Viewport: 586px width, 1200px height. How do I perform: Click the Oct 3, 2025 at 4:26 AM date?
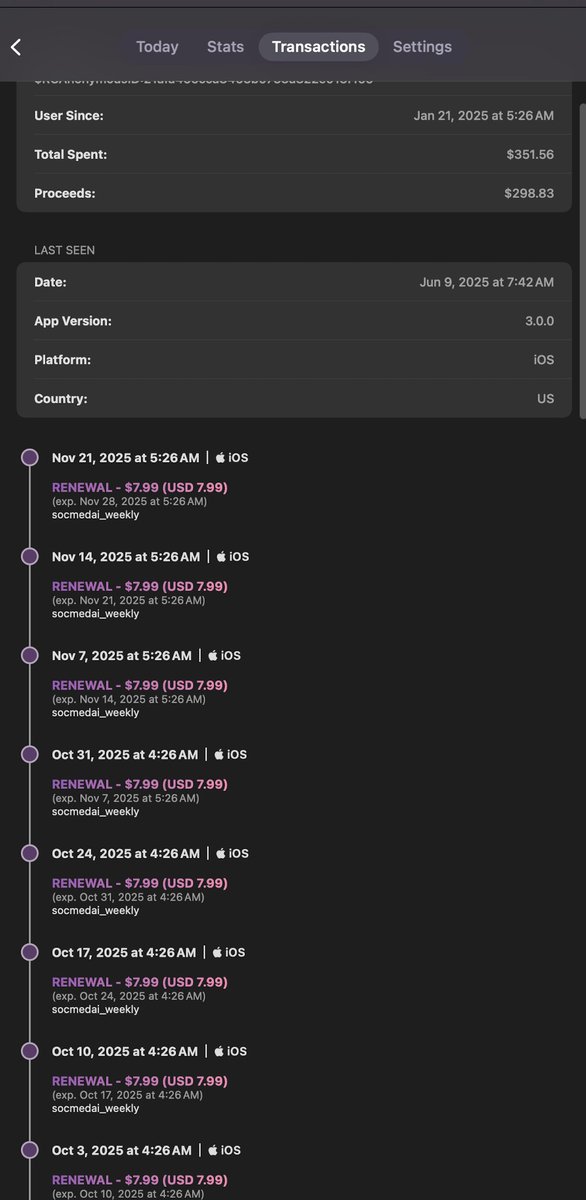[122, 1151]
